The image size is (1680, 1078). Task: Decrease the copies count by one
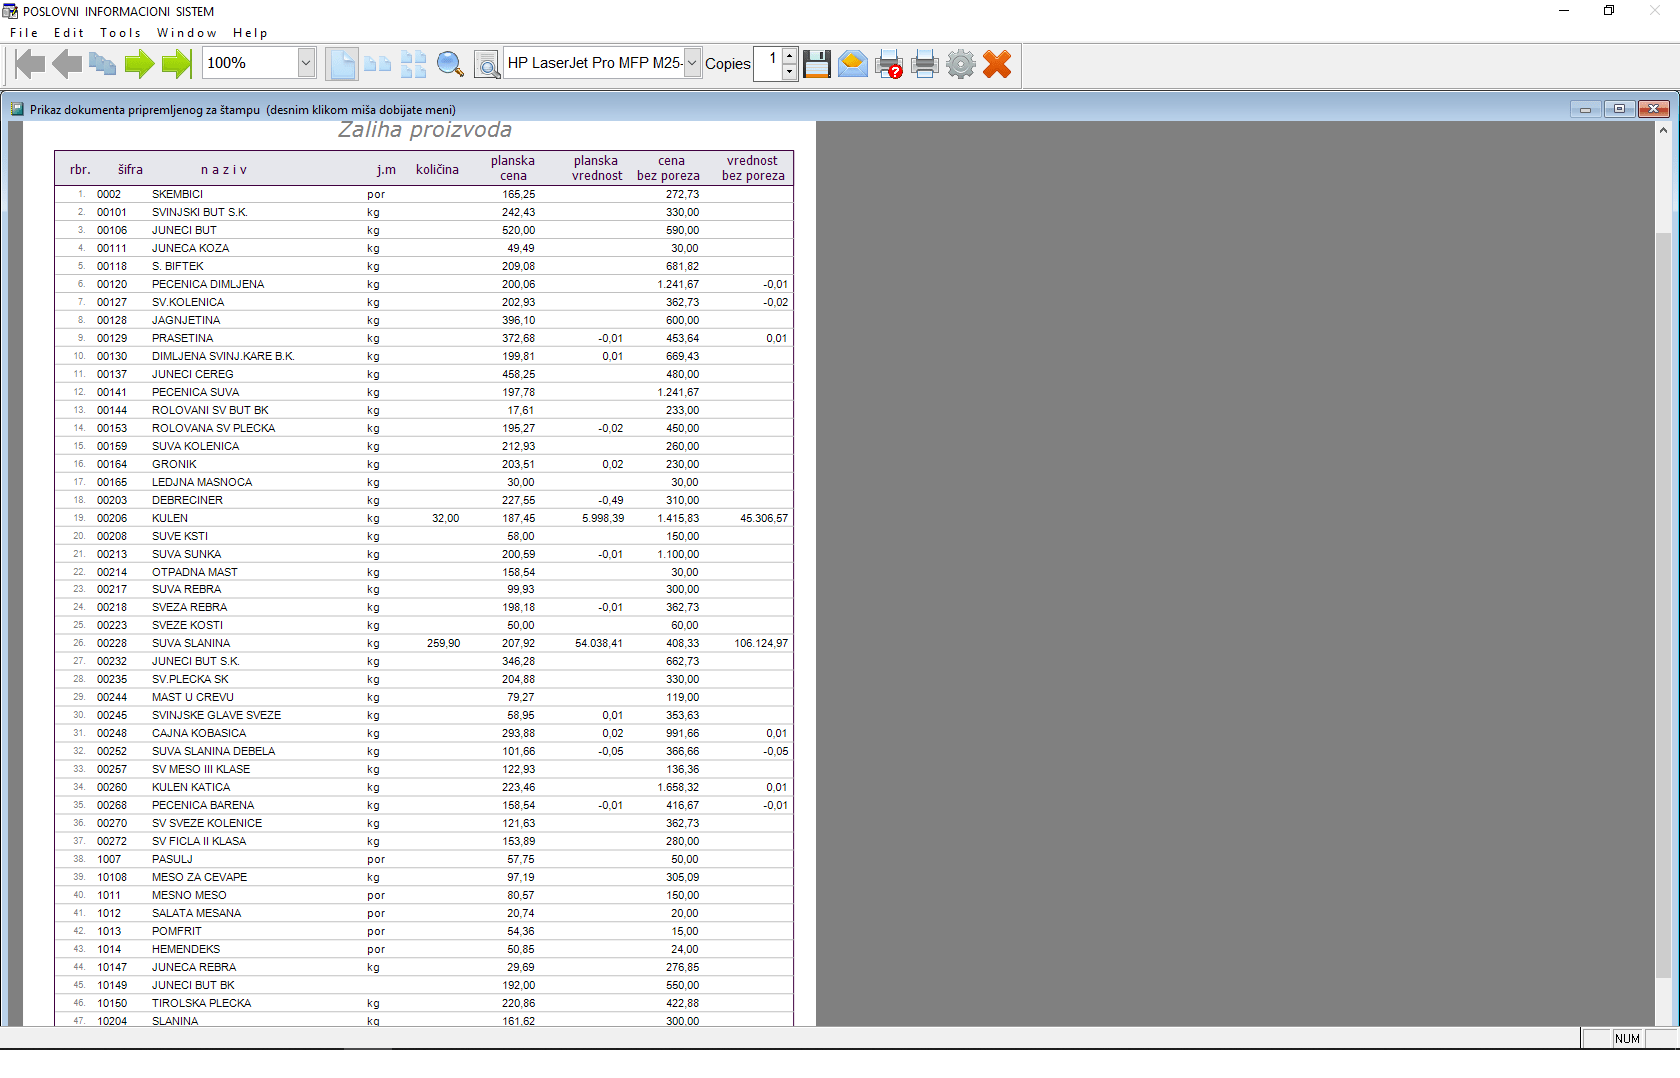(x=789, y=71)
